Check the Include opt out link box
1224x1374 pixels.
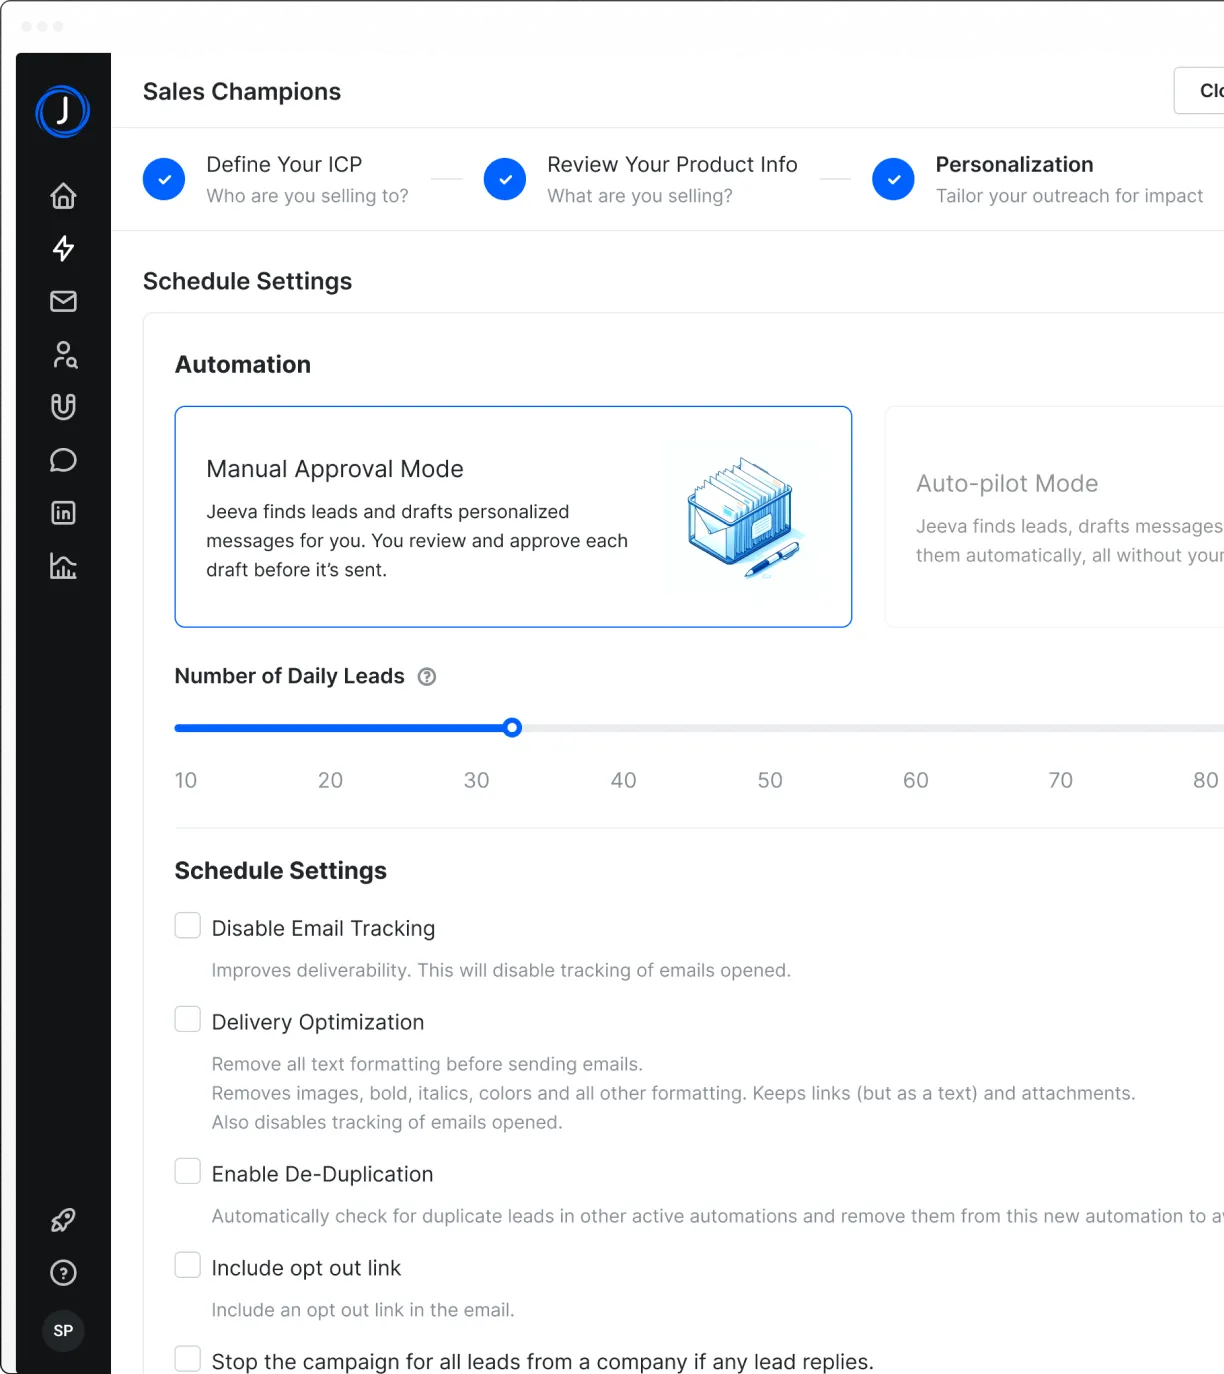pos(188,1265)
